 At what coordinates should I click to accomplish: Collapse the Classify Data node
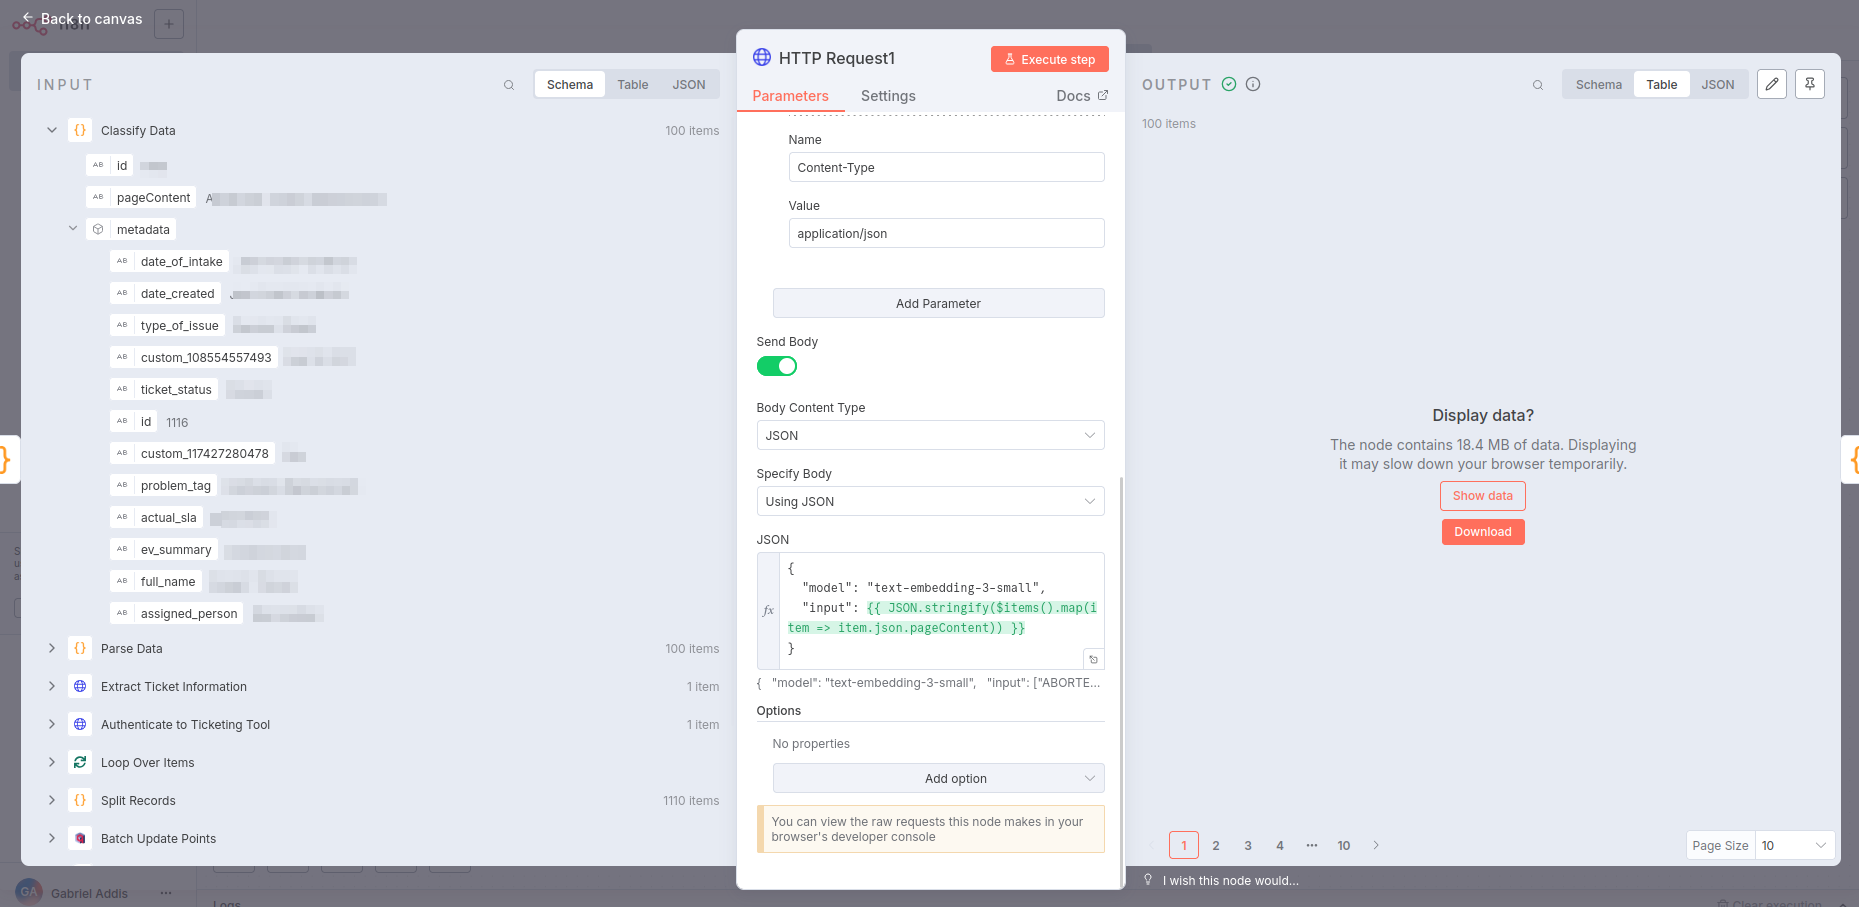point(52,130)
